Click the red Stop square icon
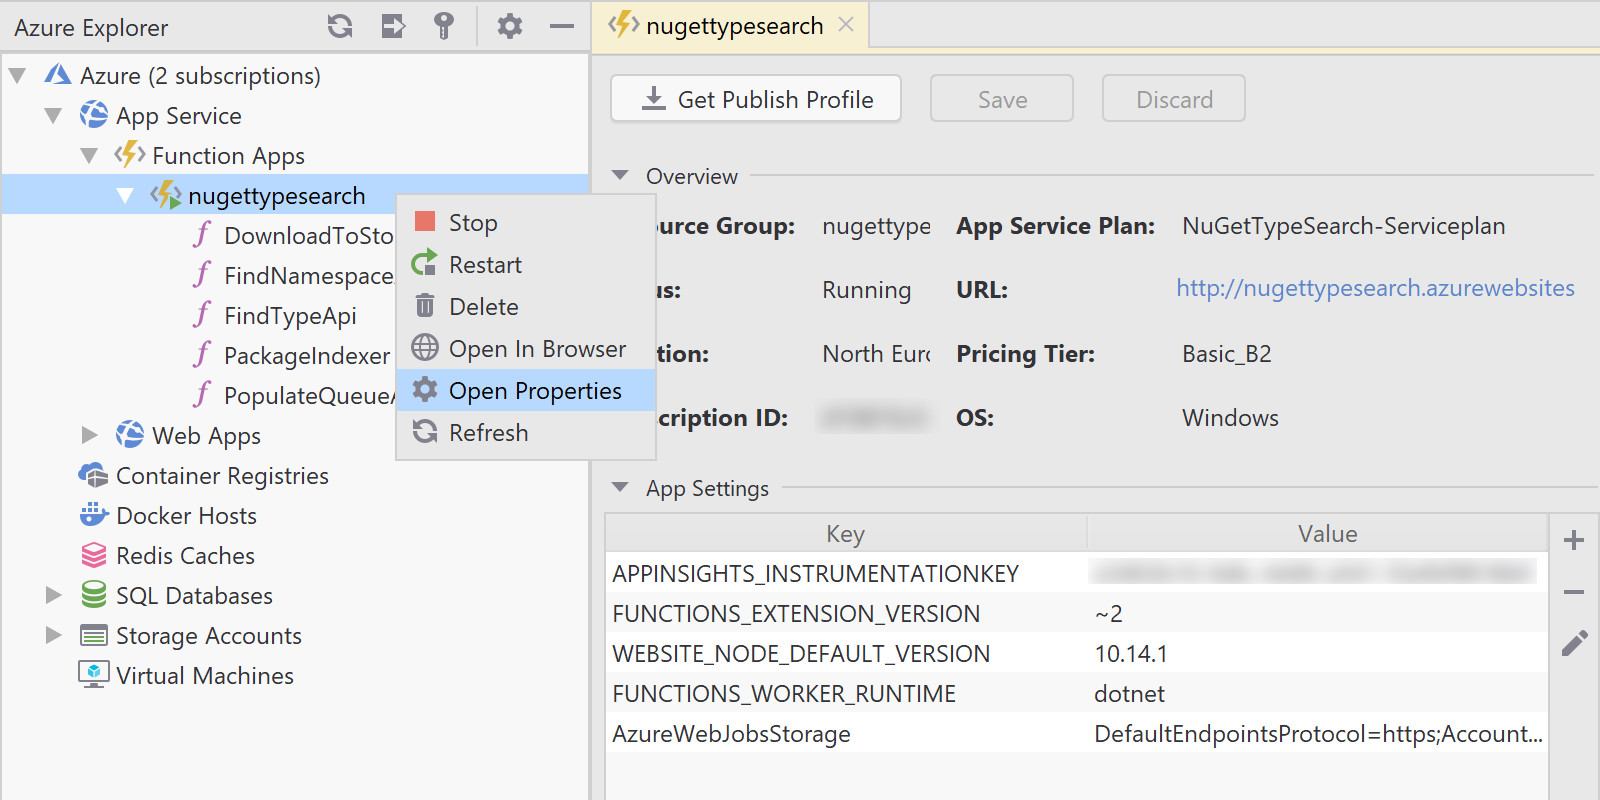1600x800 pixels. (425, 221)
